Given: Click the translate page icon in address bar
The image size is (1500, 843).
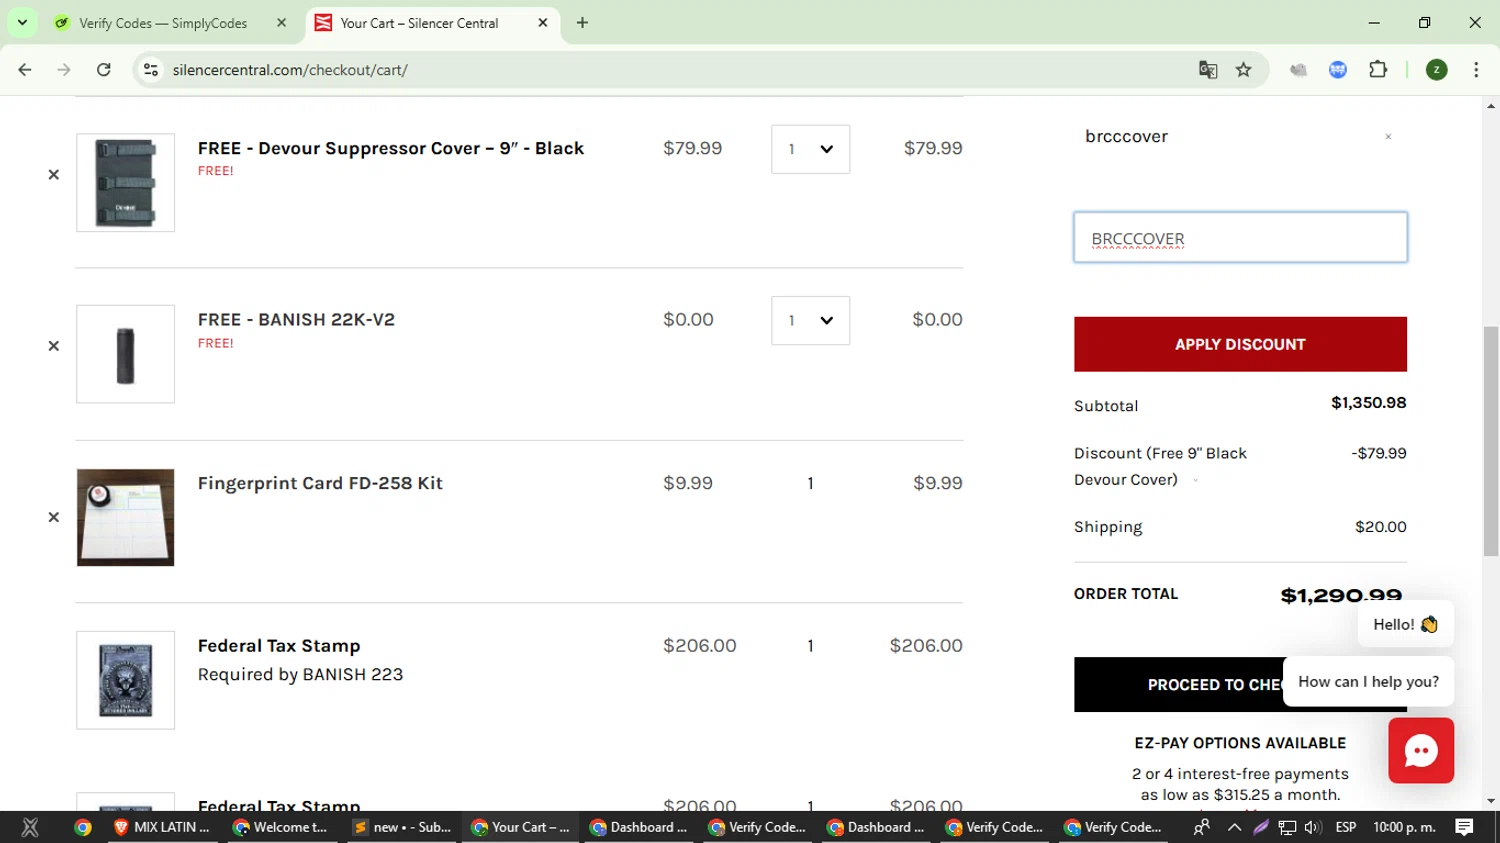Looking at the screenshot, I should coord(1208,70).
